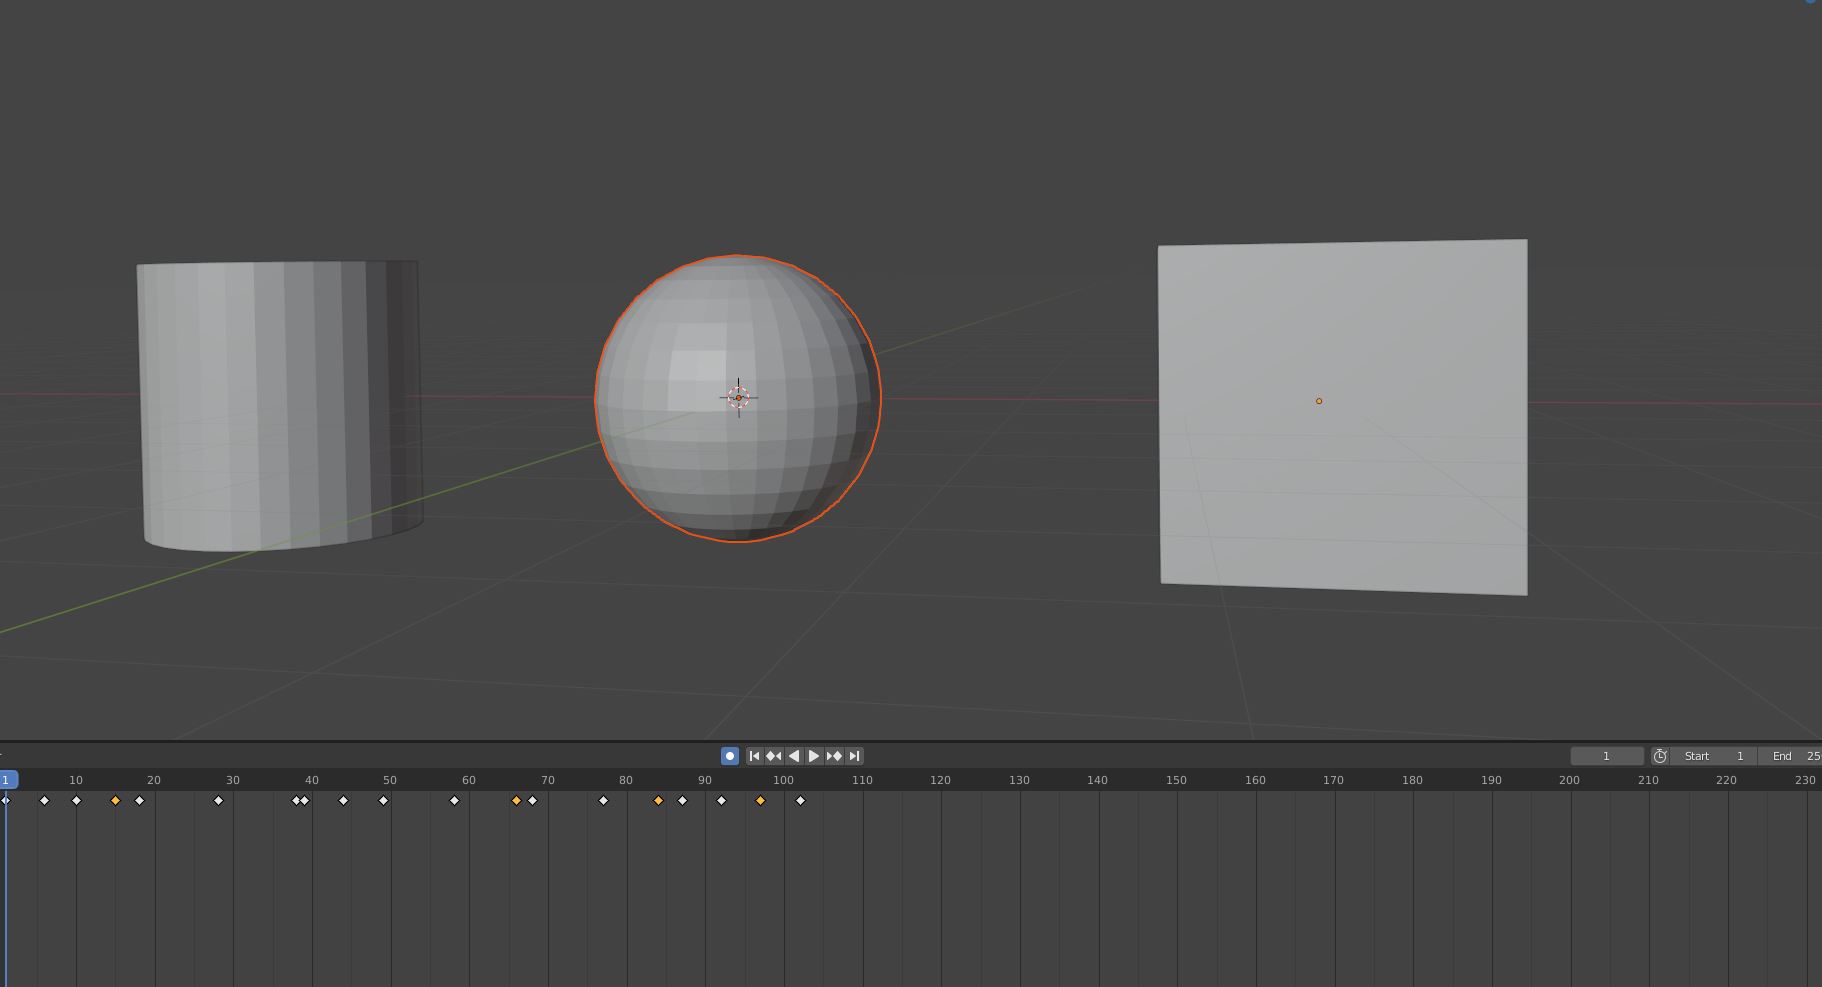Select the keyframe at frame 77
Screen dimensions: 1822x987
coord(603,801)
